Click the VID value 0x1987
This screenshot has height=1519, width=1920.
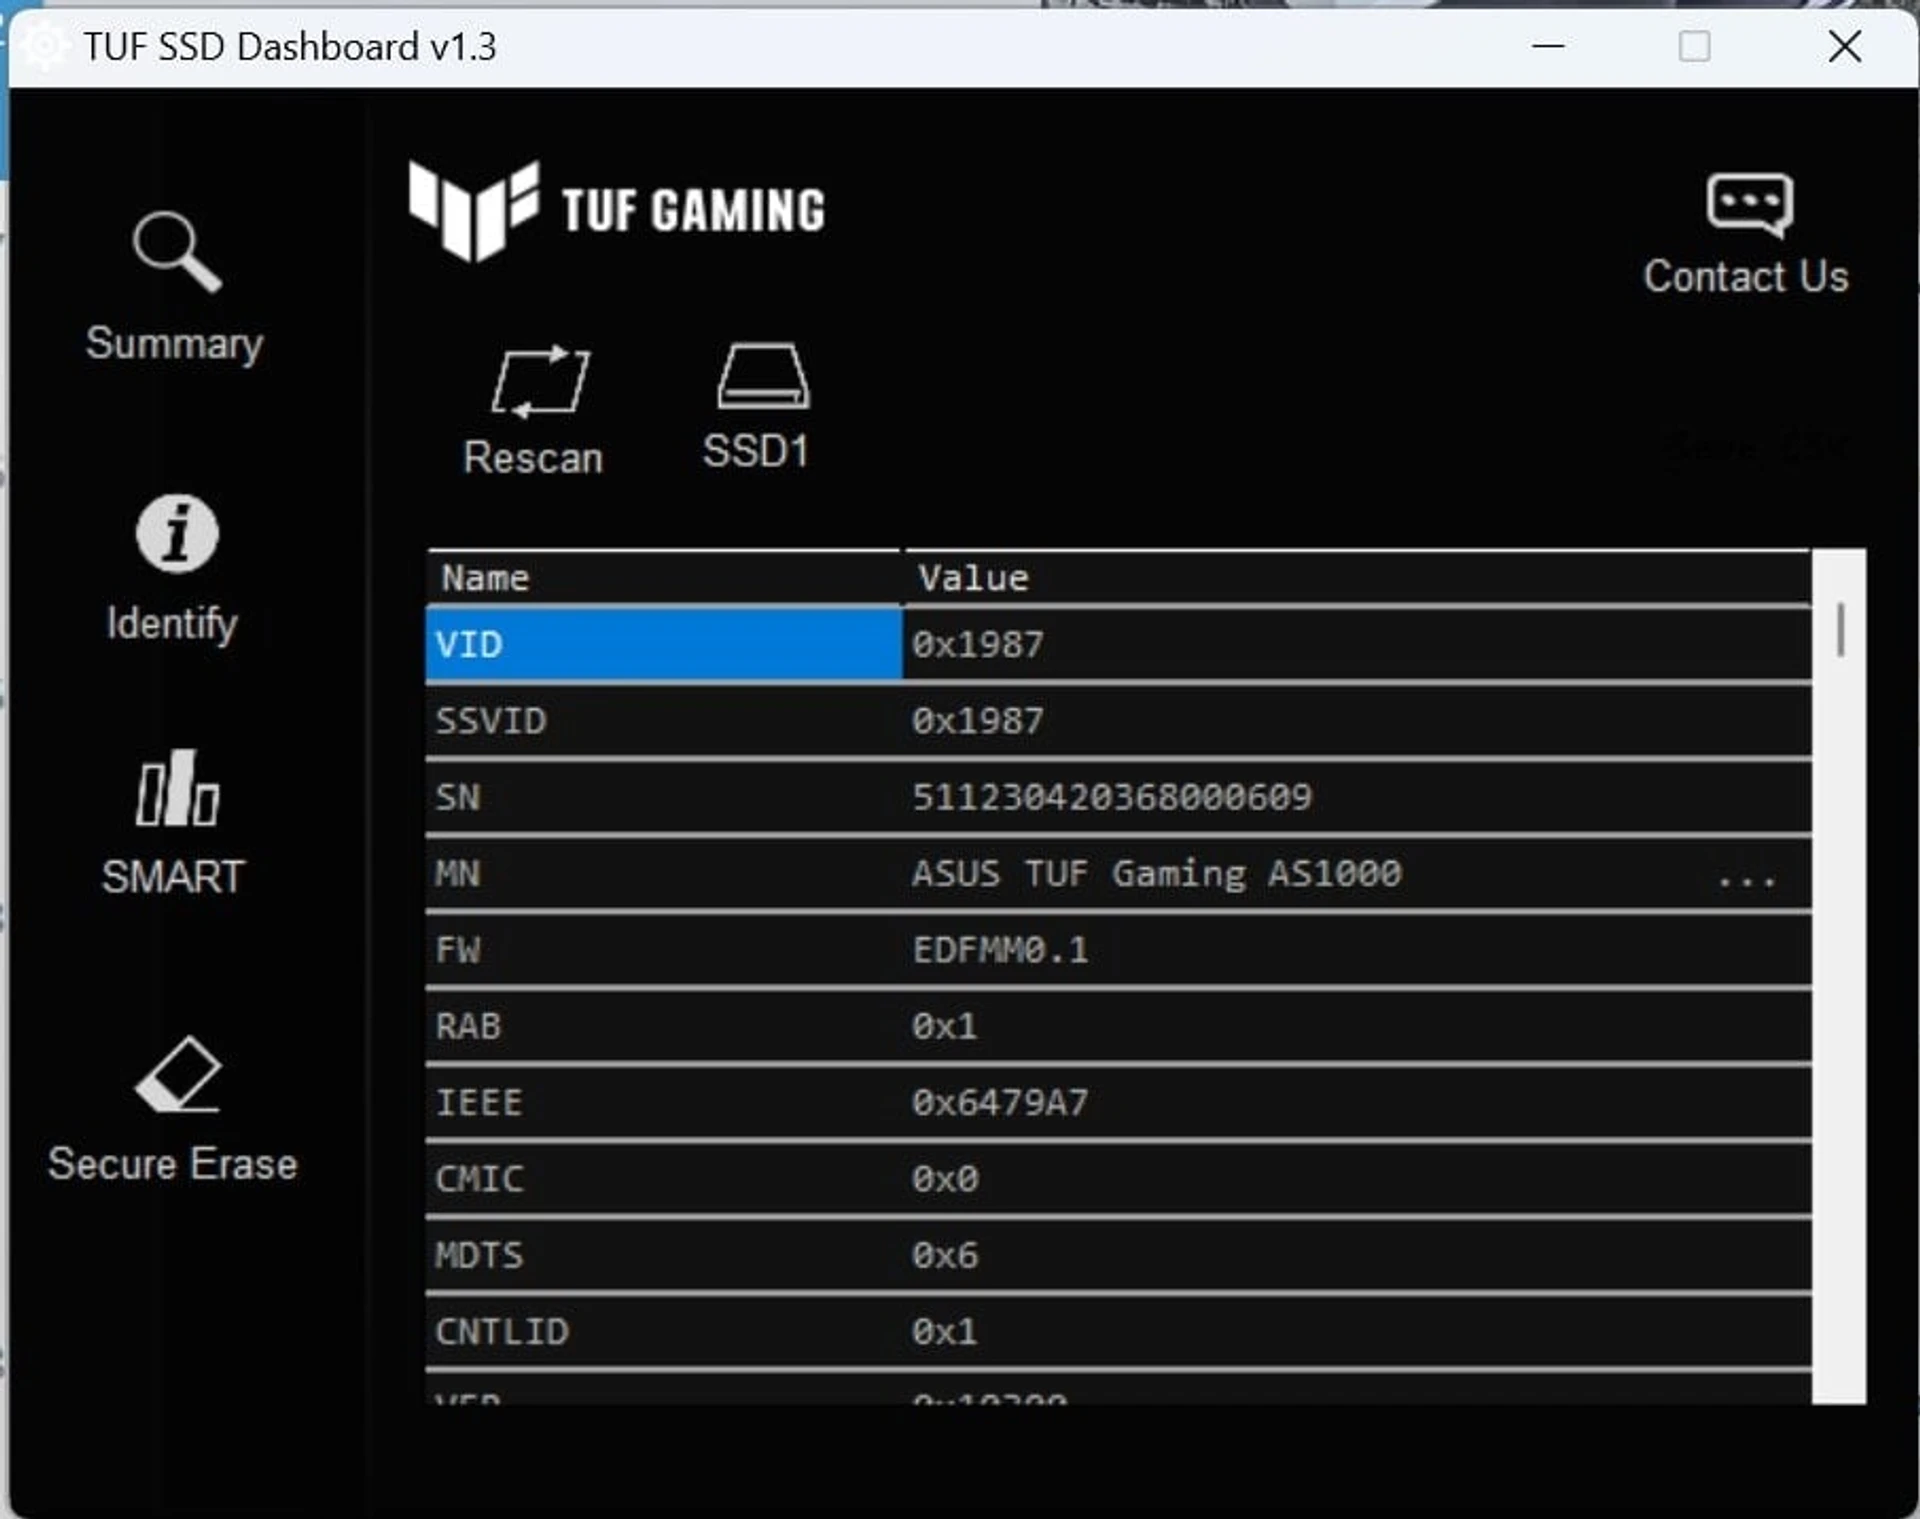click(977, 645)
